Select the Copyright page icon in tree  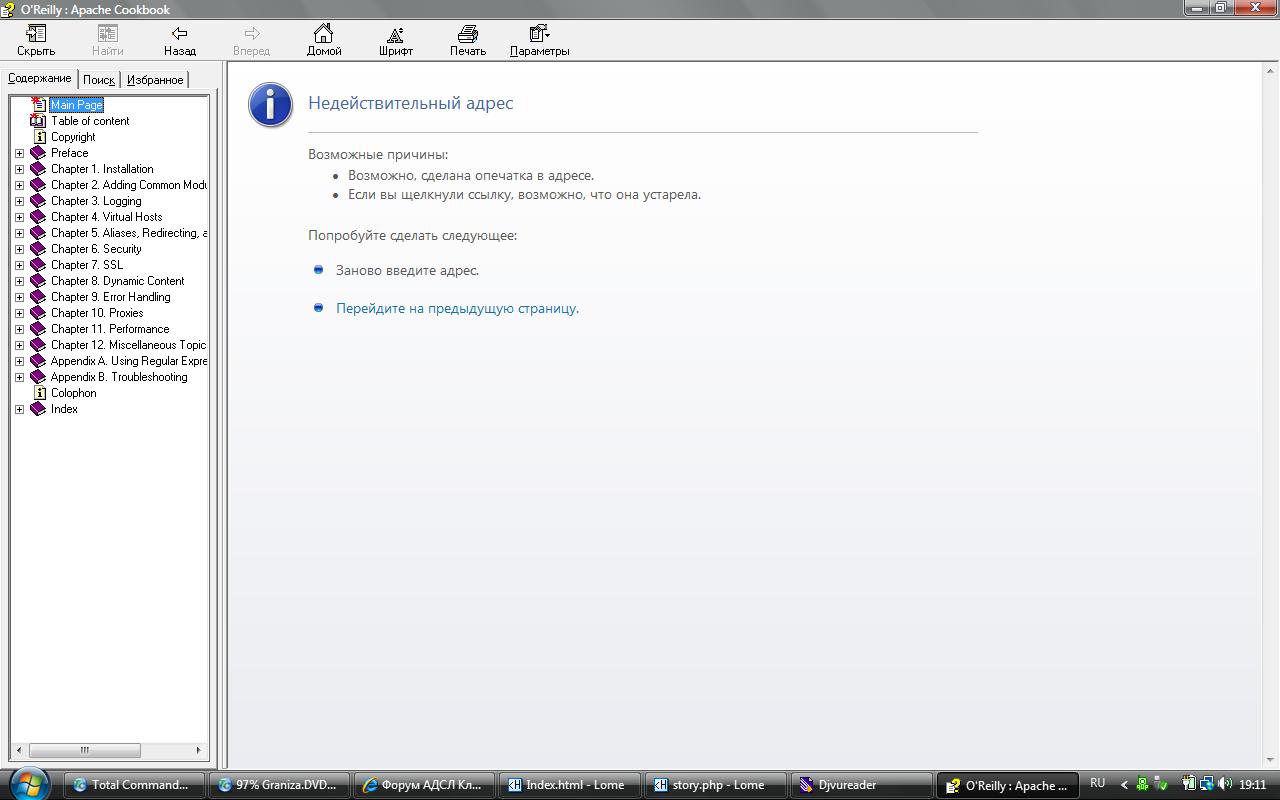click(40, 137)
